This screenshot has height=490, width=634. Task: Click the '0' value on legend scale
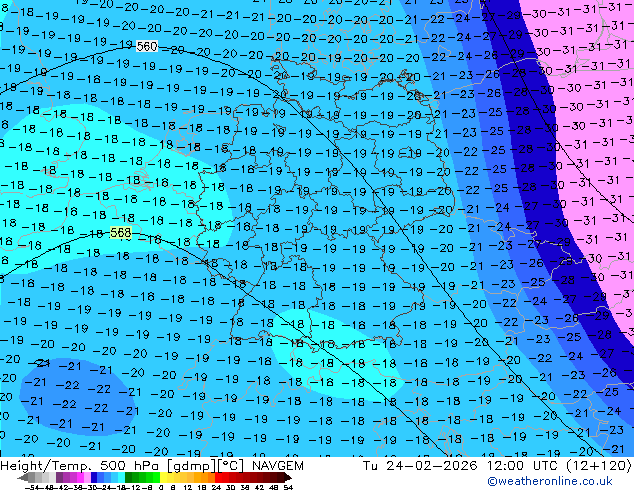[161, 487]
